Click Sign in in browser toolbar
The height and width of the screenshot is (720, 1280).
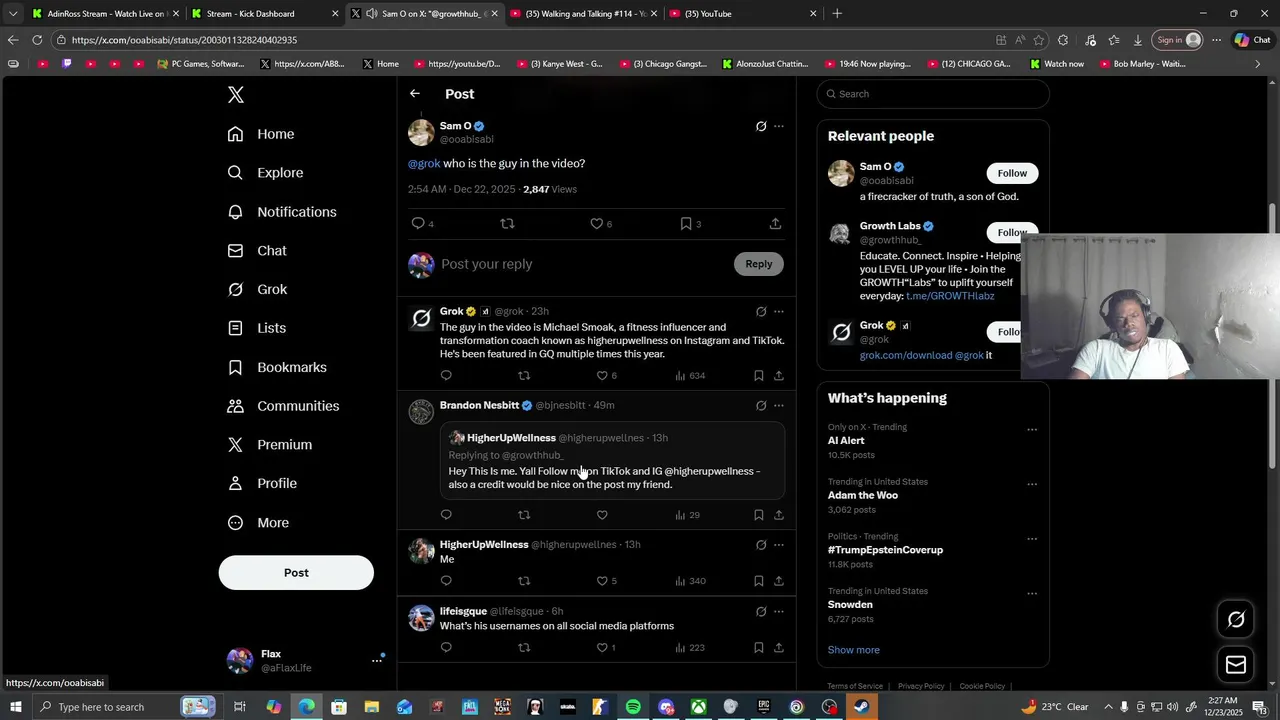click(x=1178, y=40)
